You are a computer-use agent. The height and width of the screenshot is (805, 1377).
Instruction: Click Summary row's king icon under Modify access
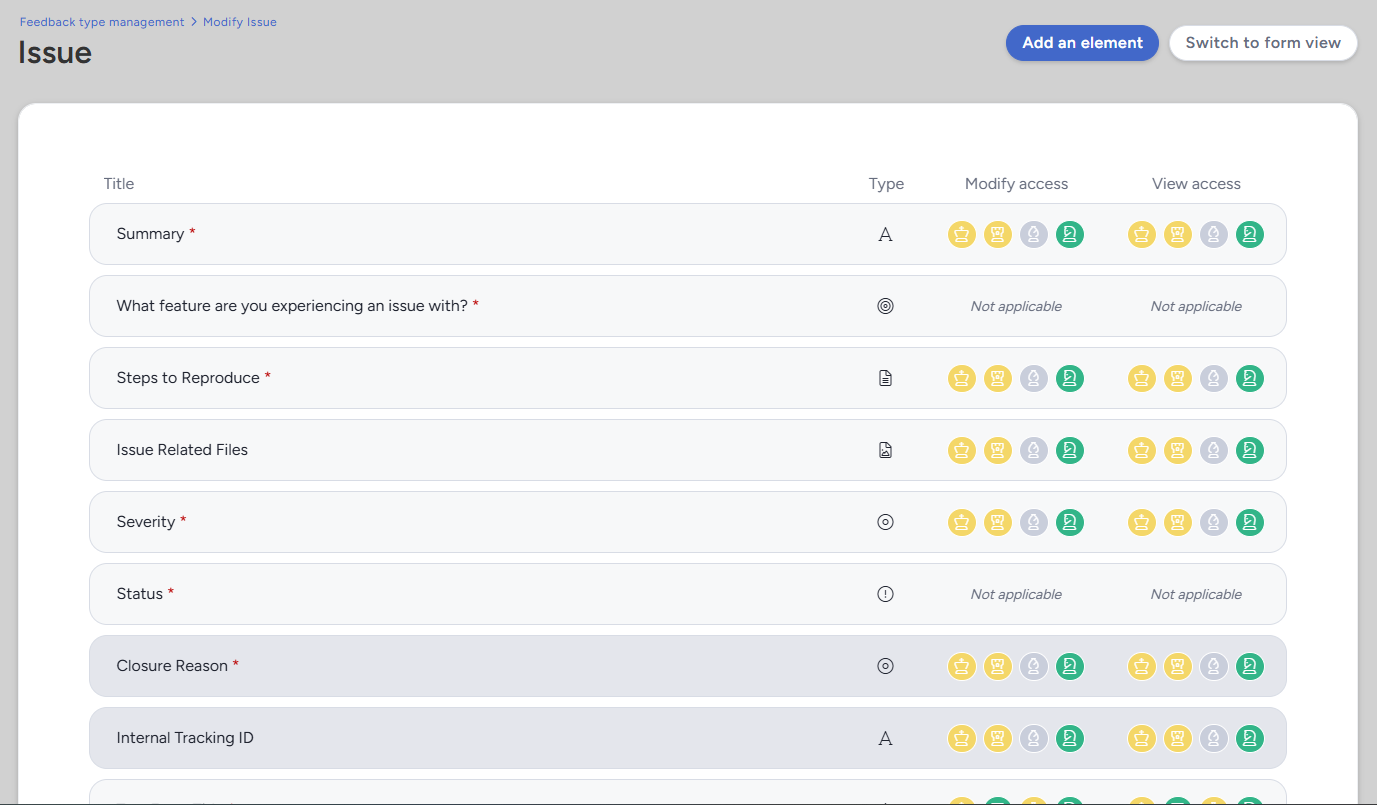click(x=962, y=234)
